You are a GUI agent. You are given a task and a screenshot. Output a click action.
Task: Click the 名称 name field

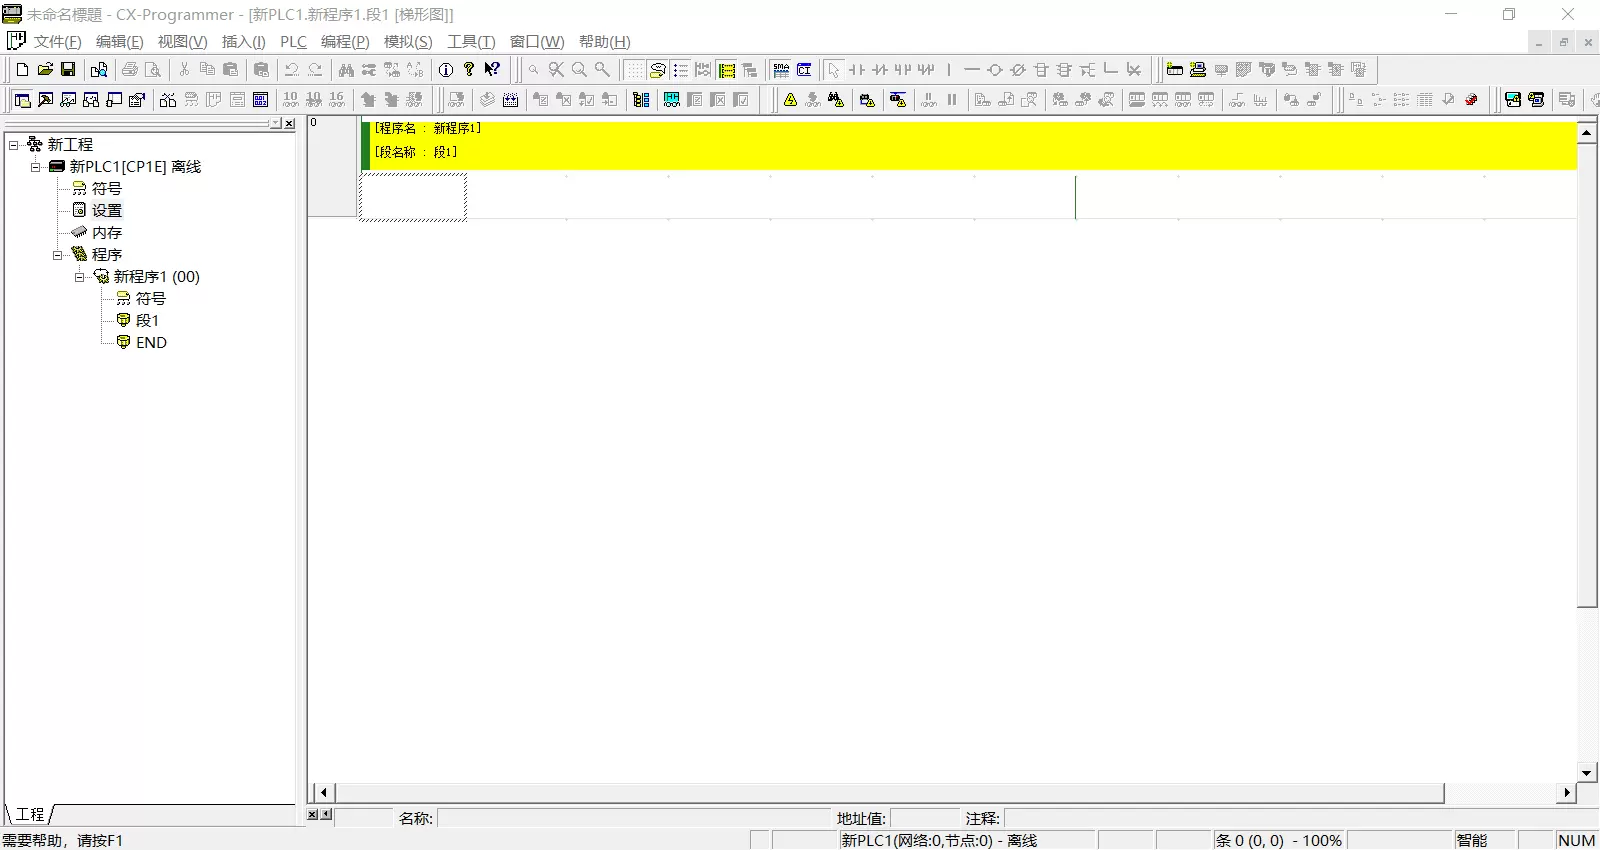point(634,818)
